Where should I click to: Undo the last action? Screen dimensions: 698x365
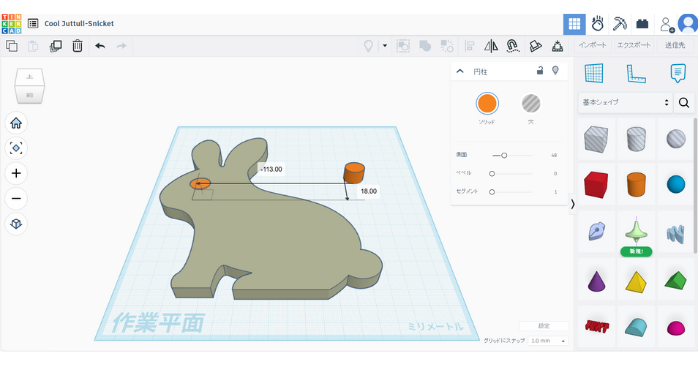pyautogui.click(x=100, y=46)
